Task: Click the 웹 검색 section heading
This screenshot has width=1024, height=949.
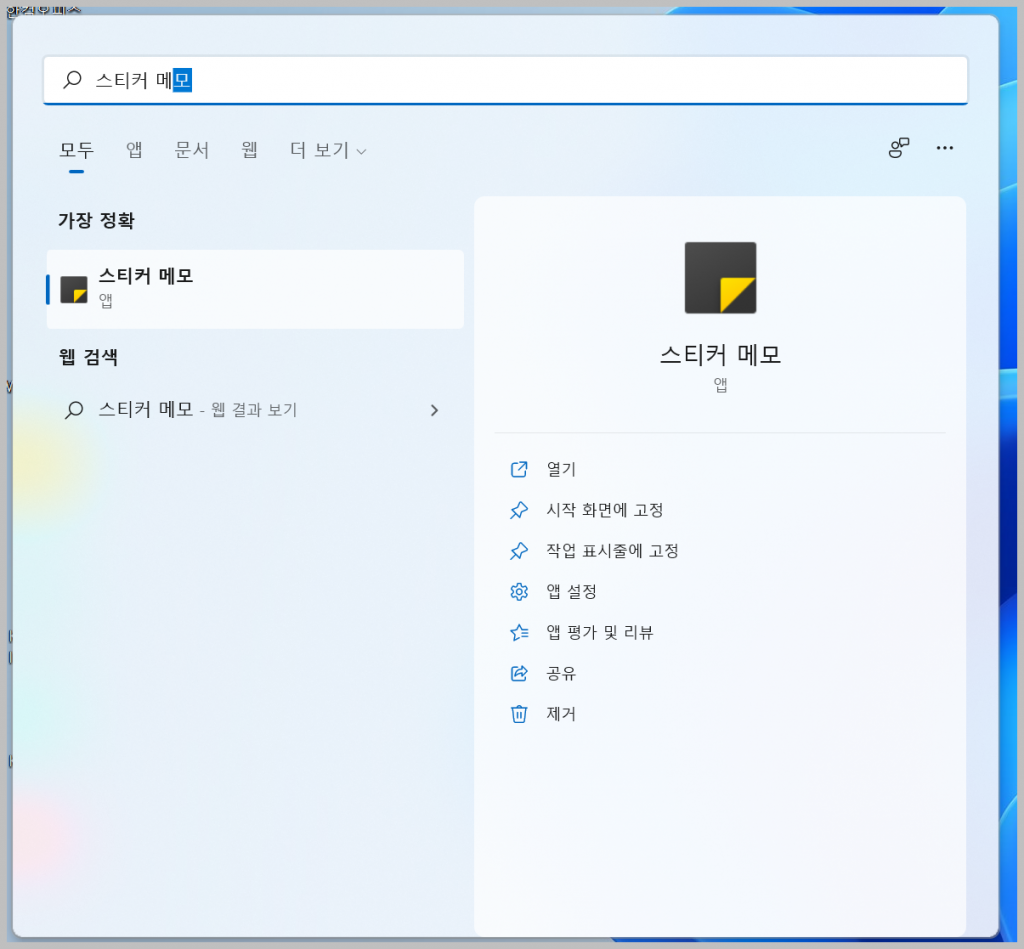Action: click(88, 357)
